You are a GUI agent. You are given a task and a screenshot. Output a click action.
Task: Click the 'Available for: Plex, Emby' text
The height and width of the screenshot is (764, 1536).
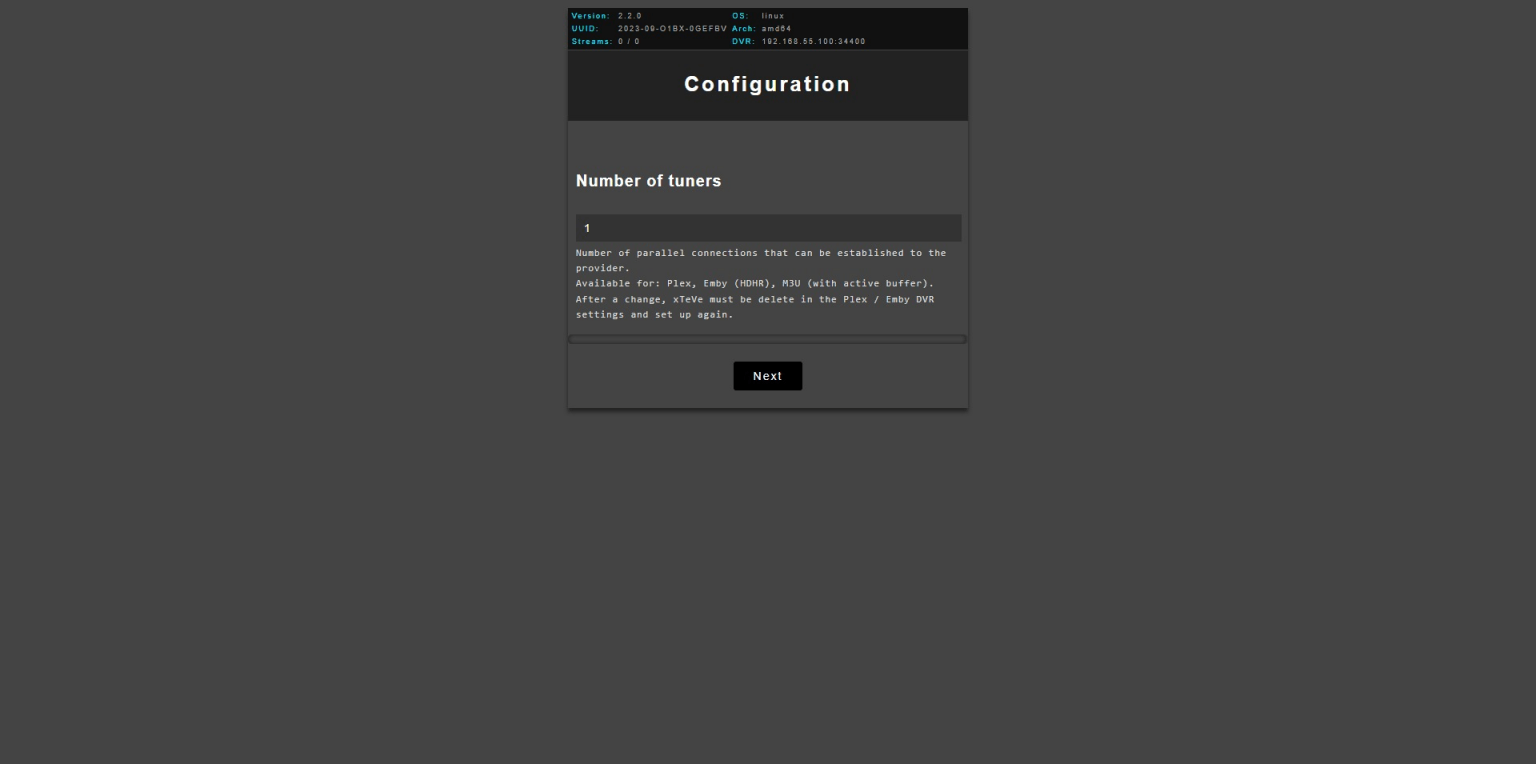754,284
